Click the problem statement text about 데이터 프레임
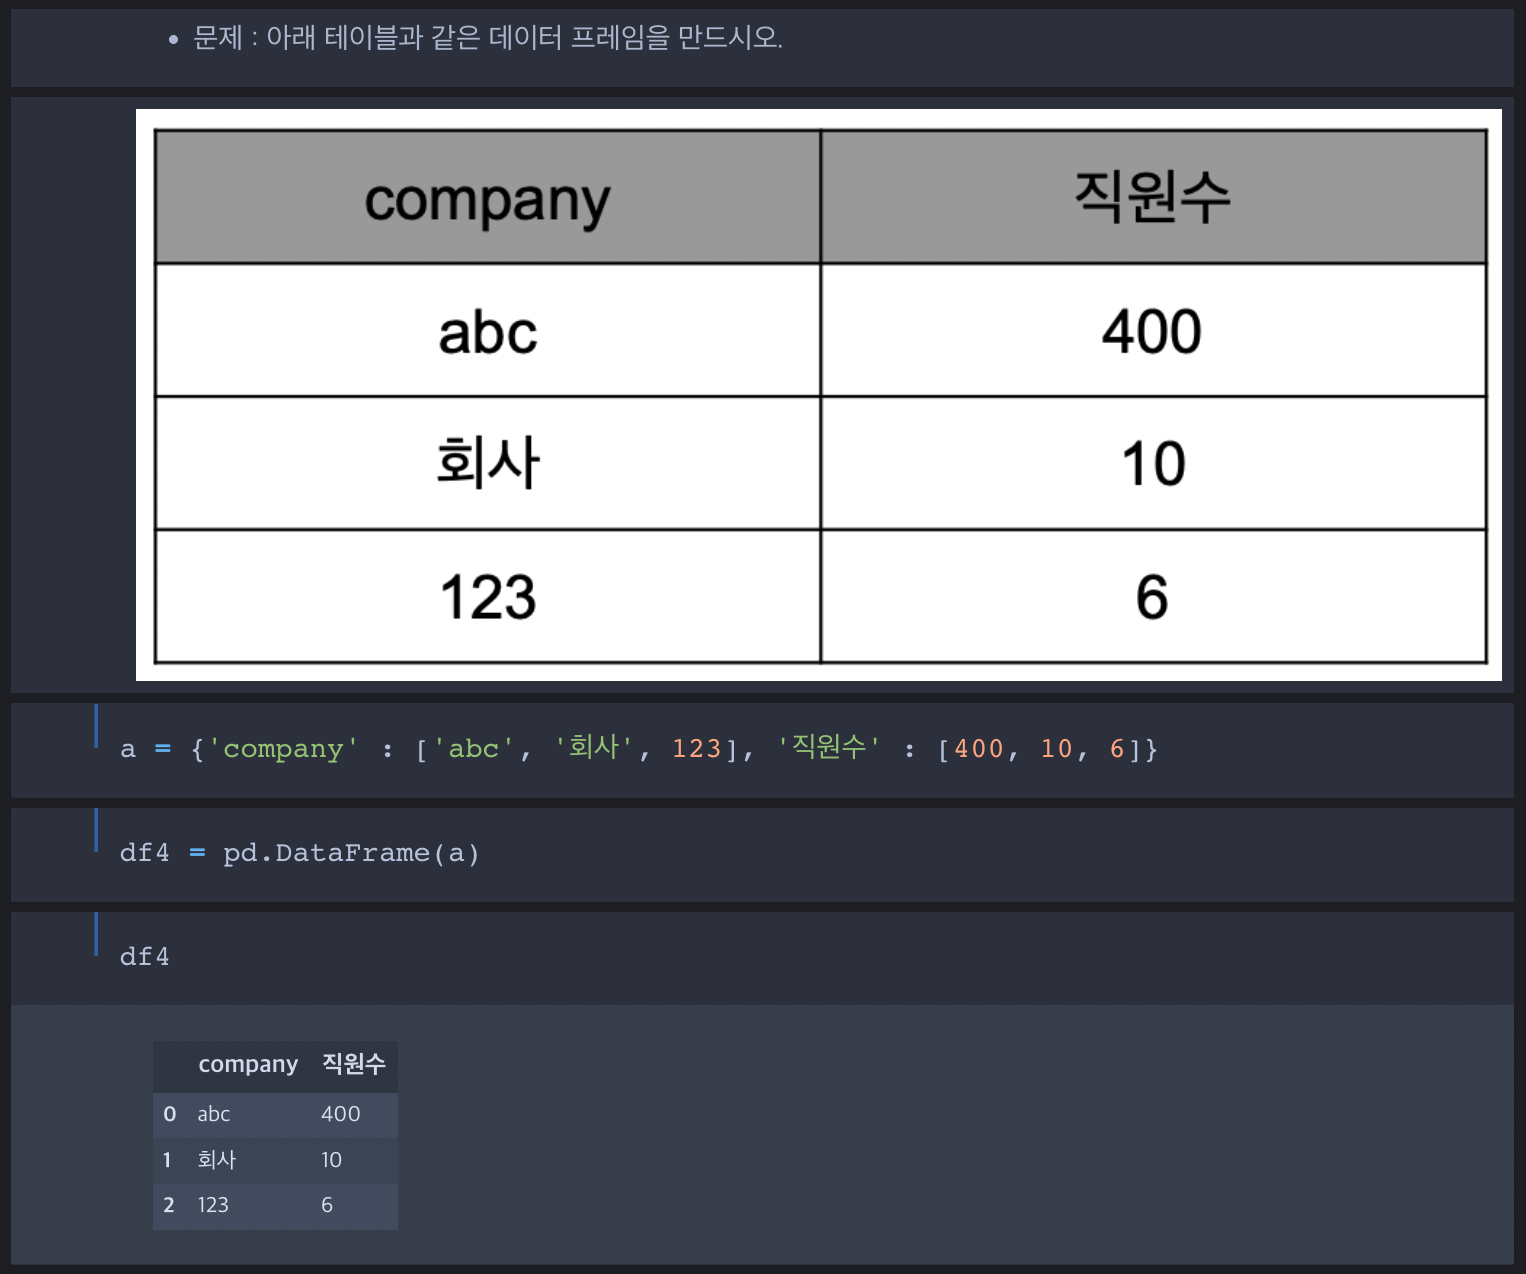This screenshot has height=1274, width=1526. pos(488,38)
